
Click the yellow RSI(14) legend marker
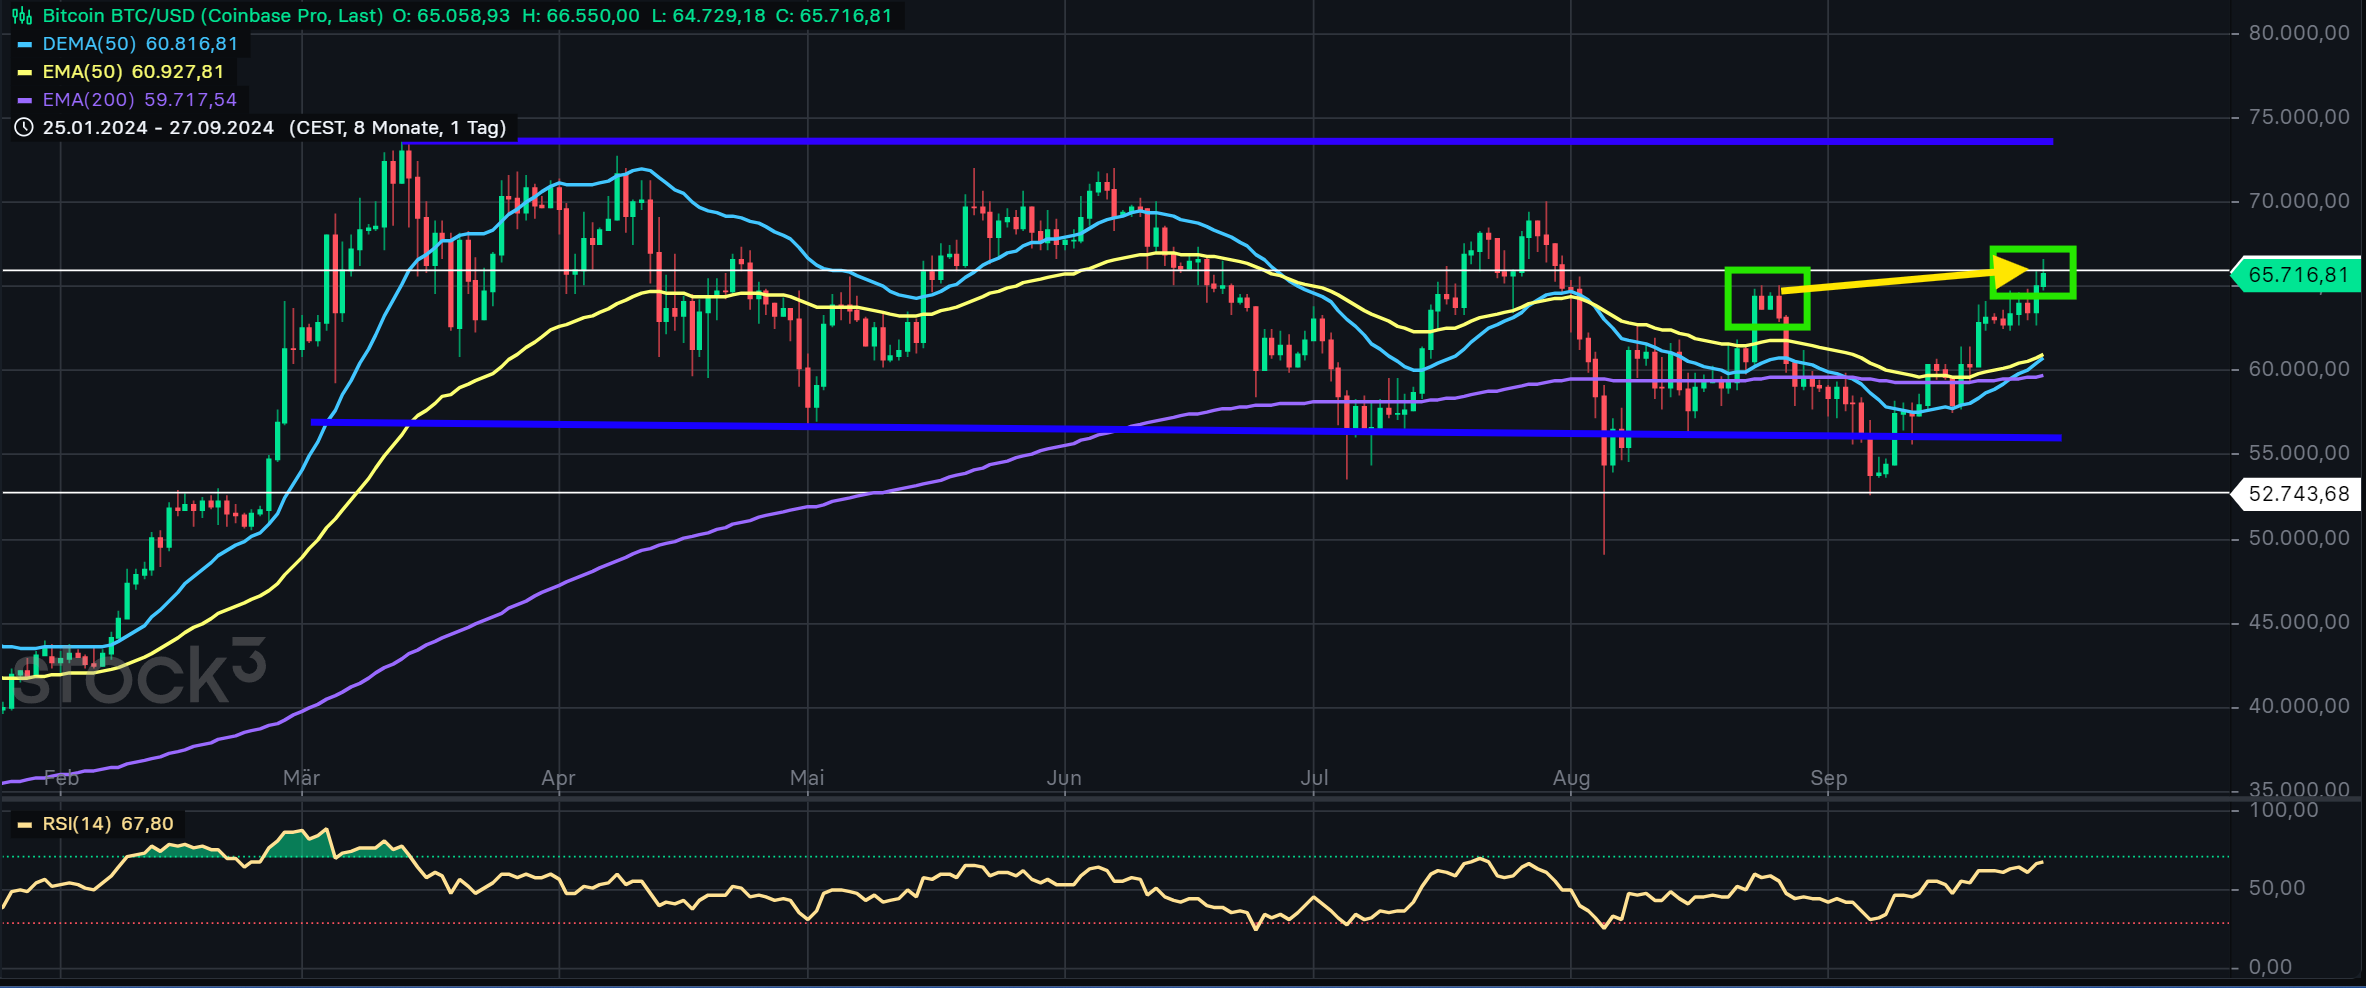(x=25, y=825)
